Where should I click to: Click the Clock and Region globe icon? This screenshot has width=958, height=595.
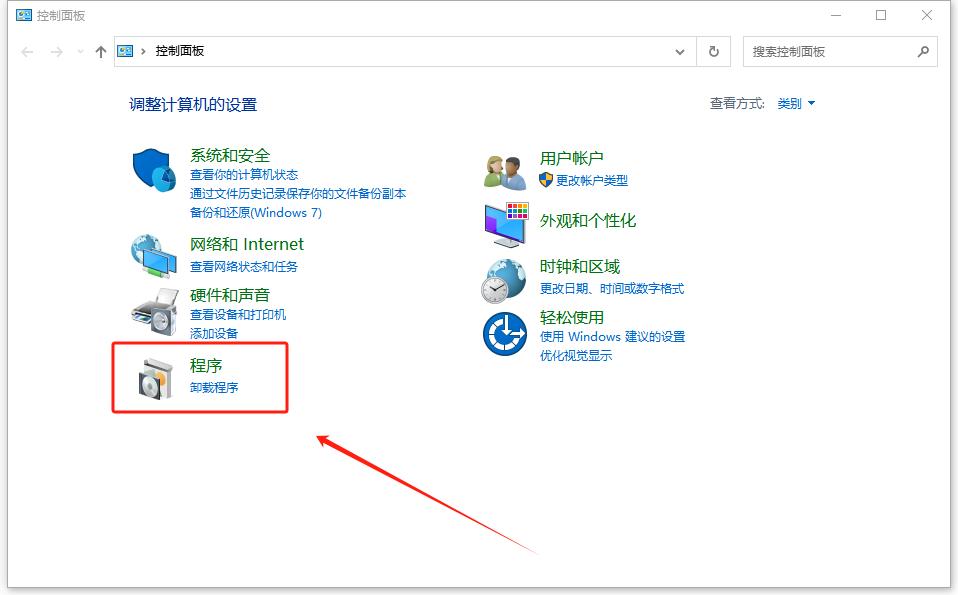505,280
